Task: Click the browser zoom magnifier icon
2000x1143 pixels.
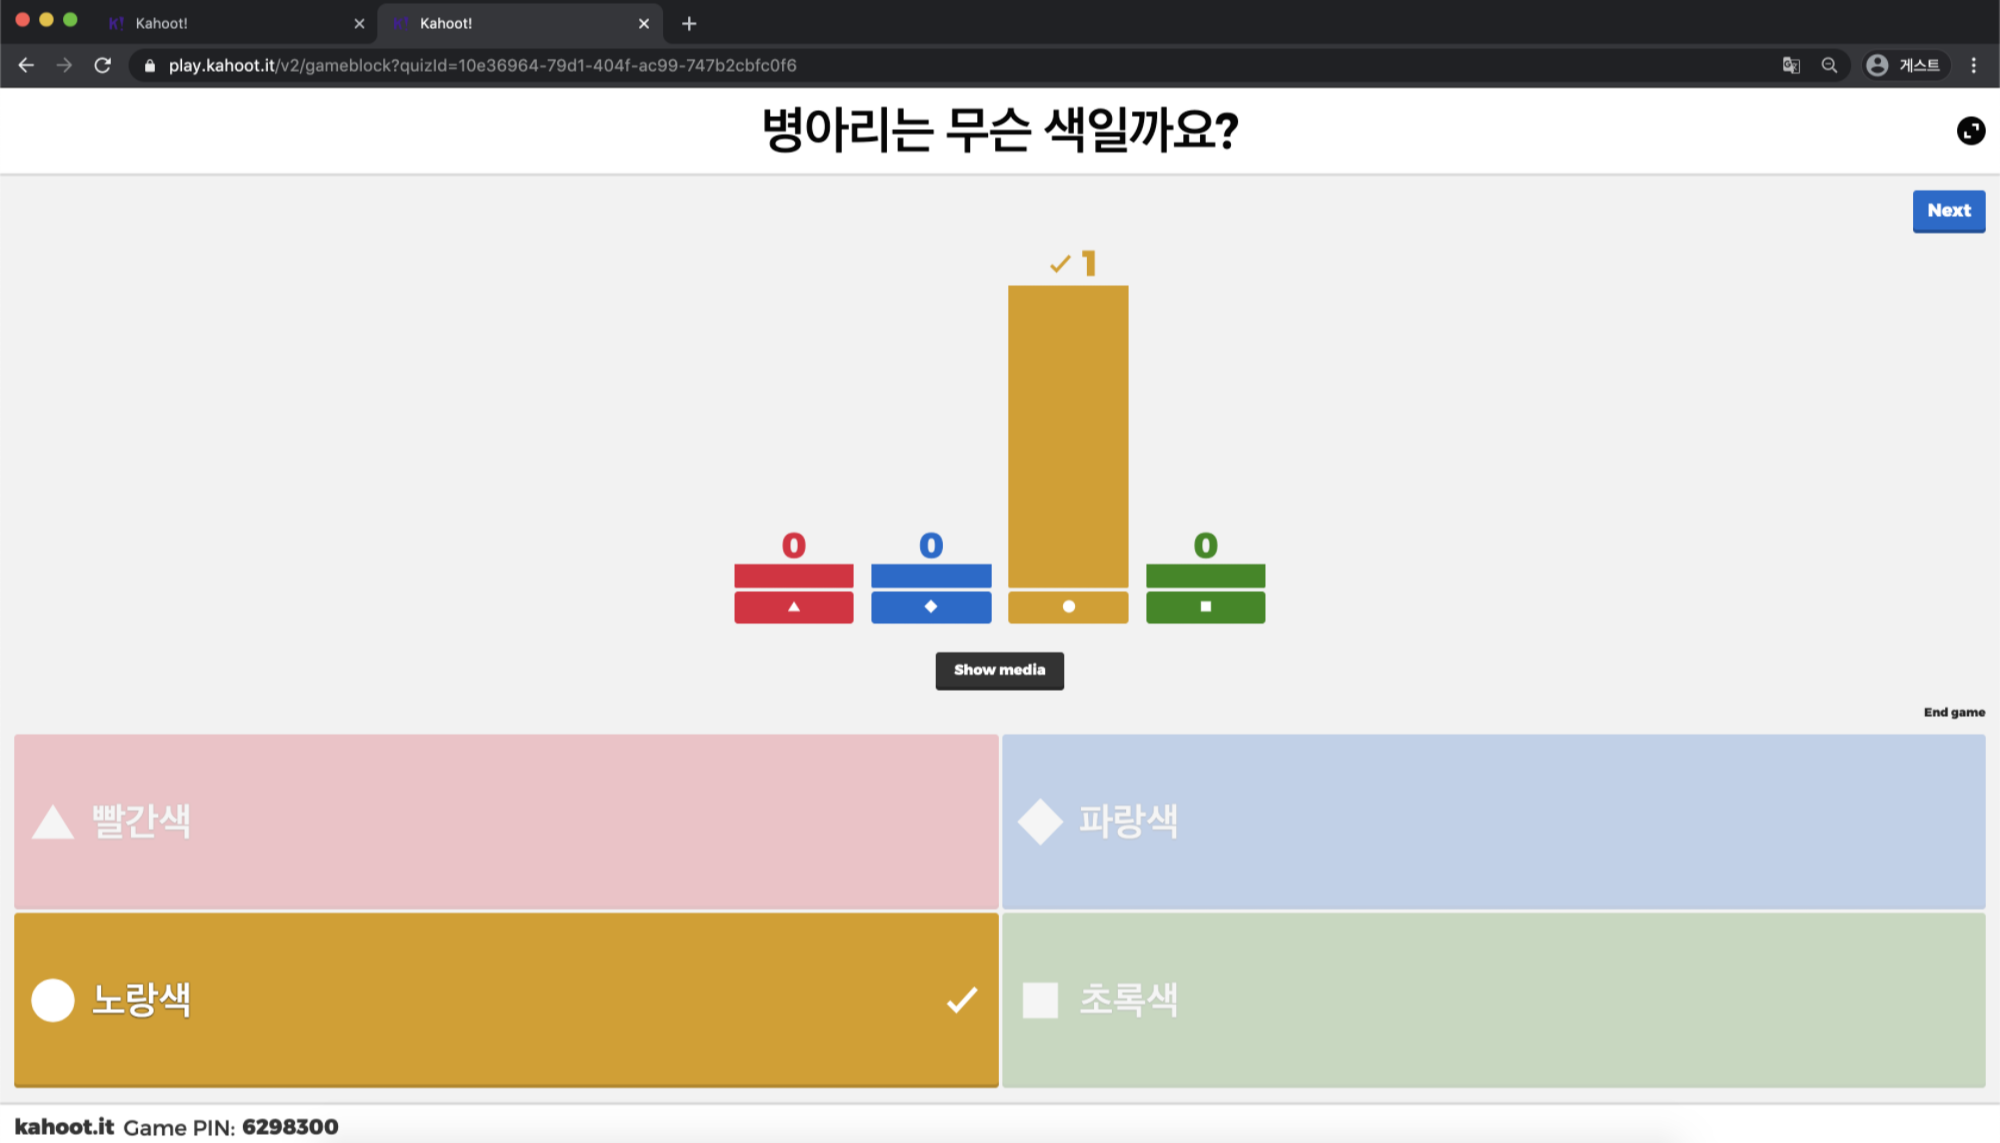Action: point(1829,65)
